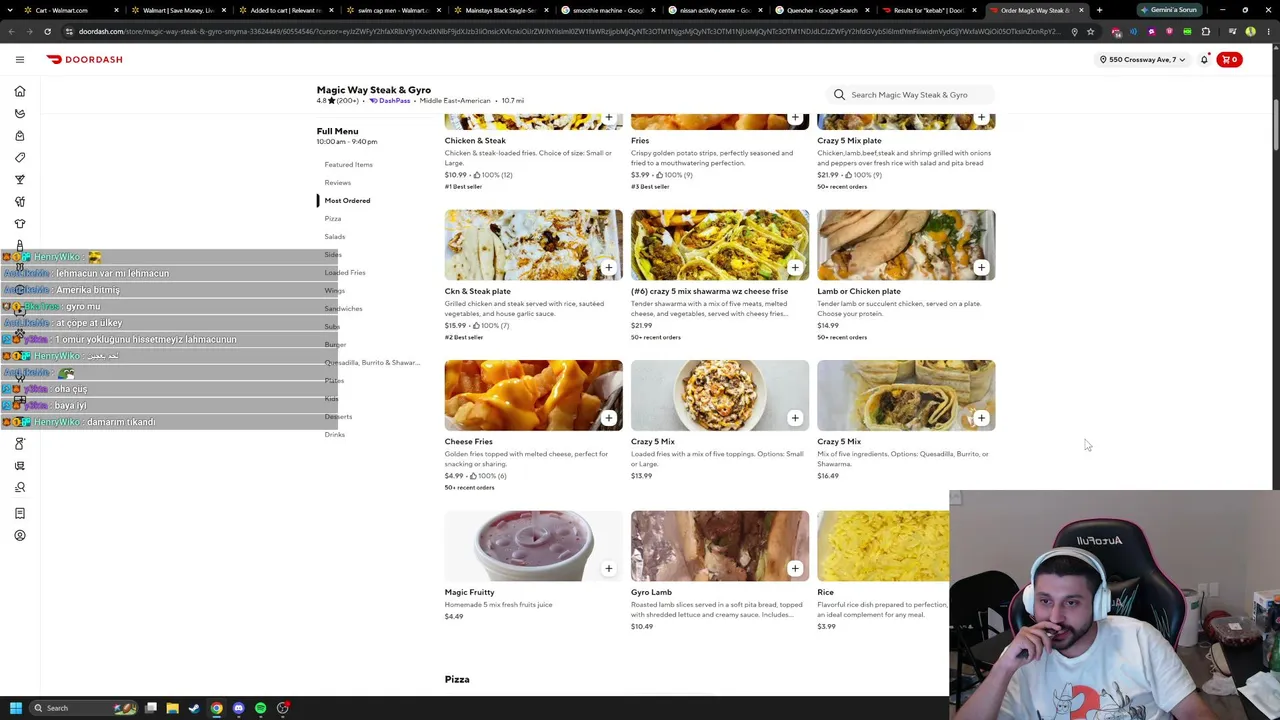1280x720 pixels.
Task: Add Ckn & Steak plate to cart
Action: pyautogui.click(x=608, y=267)
